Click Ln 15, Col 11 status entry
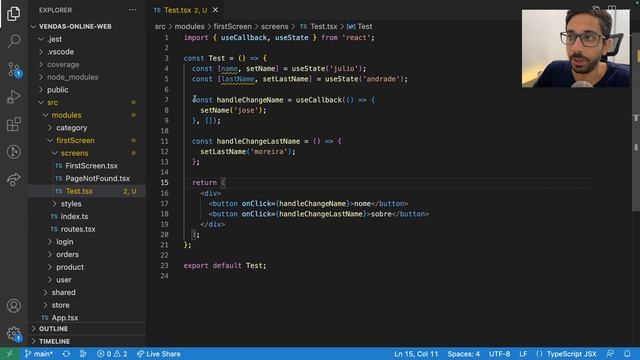This screenshot has height=360, width=640. (416, 354)
